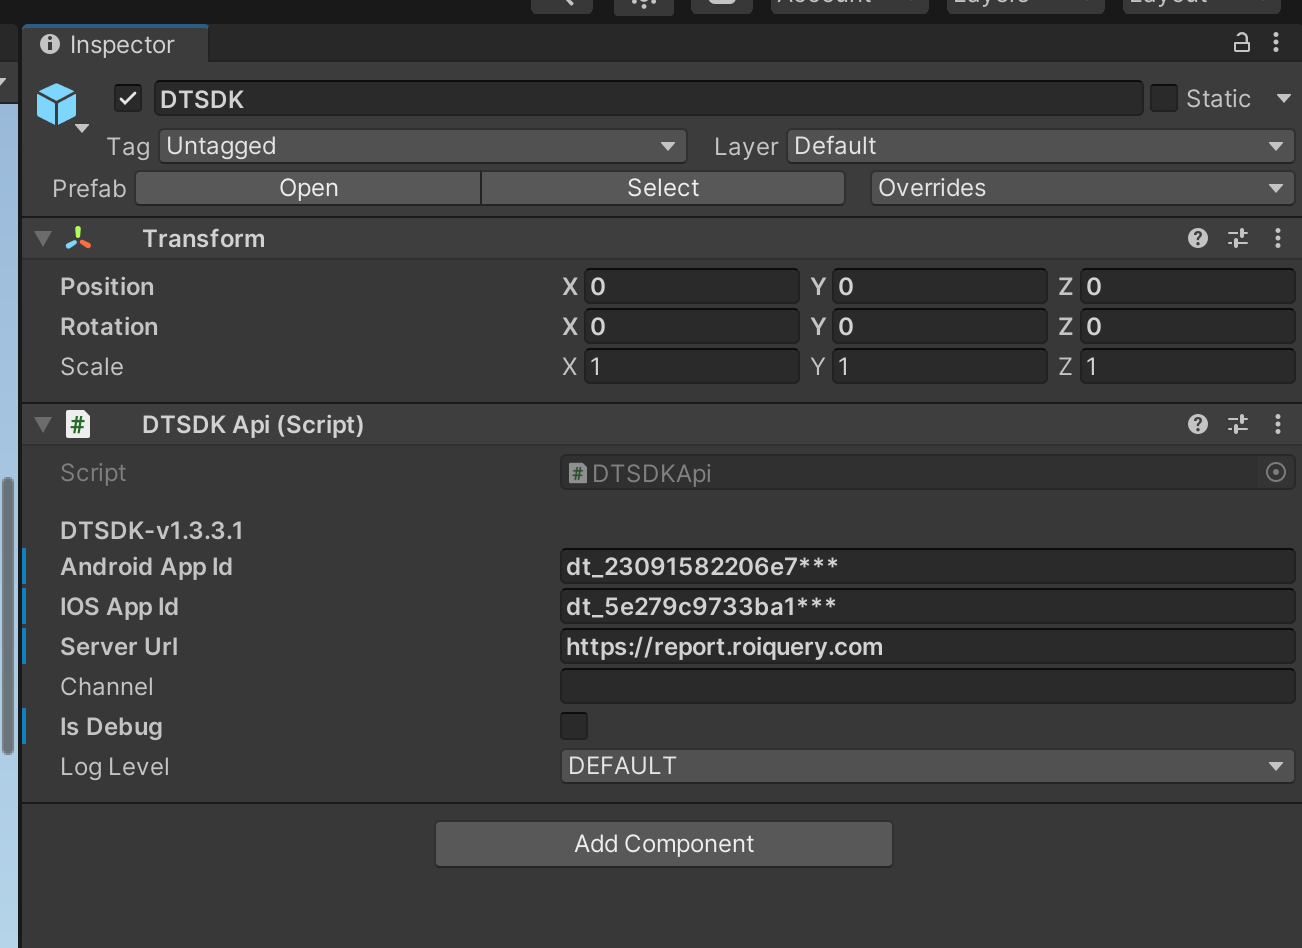
Task: Open the Static flags dropdown arrow
Action: pos(1284,98)
